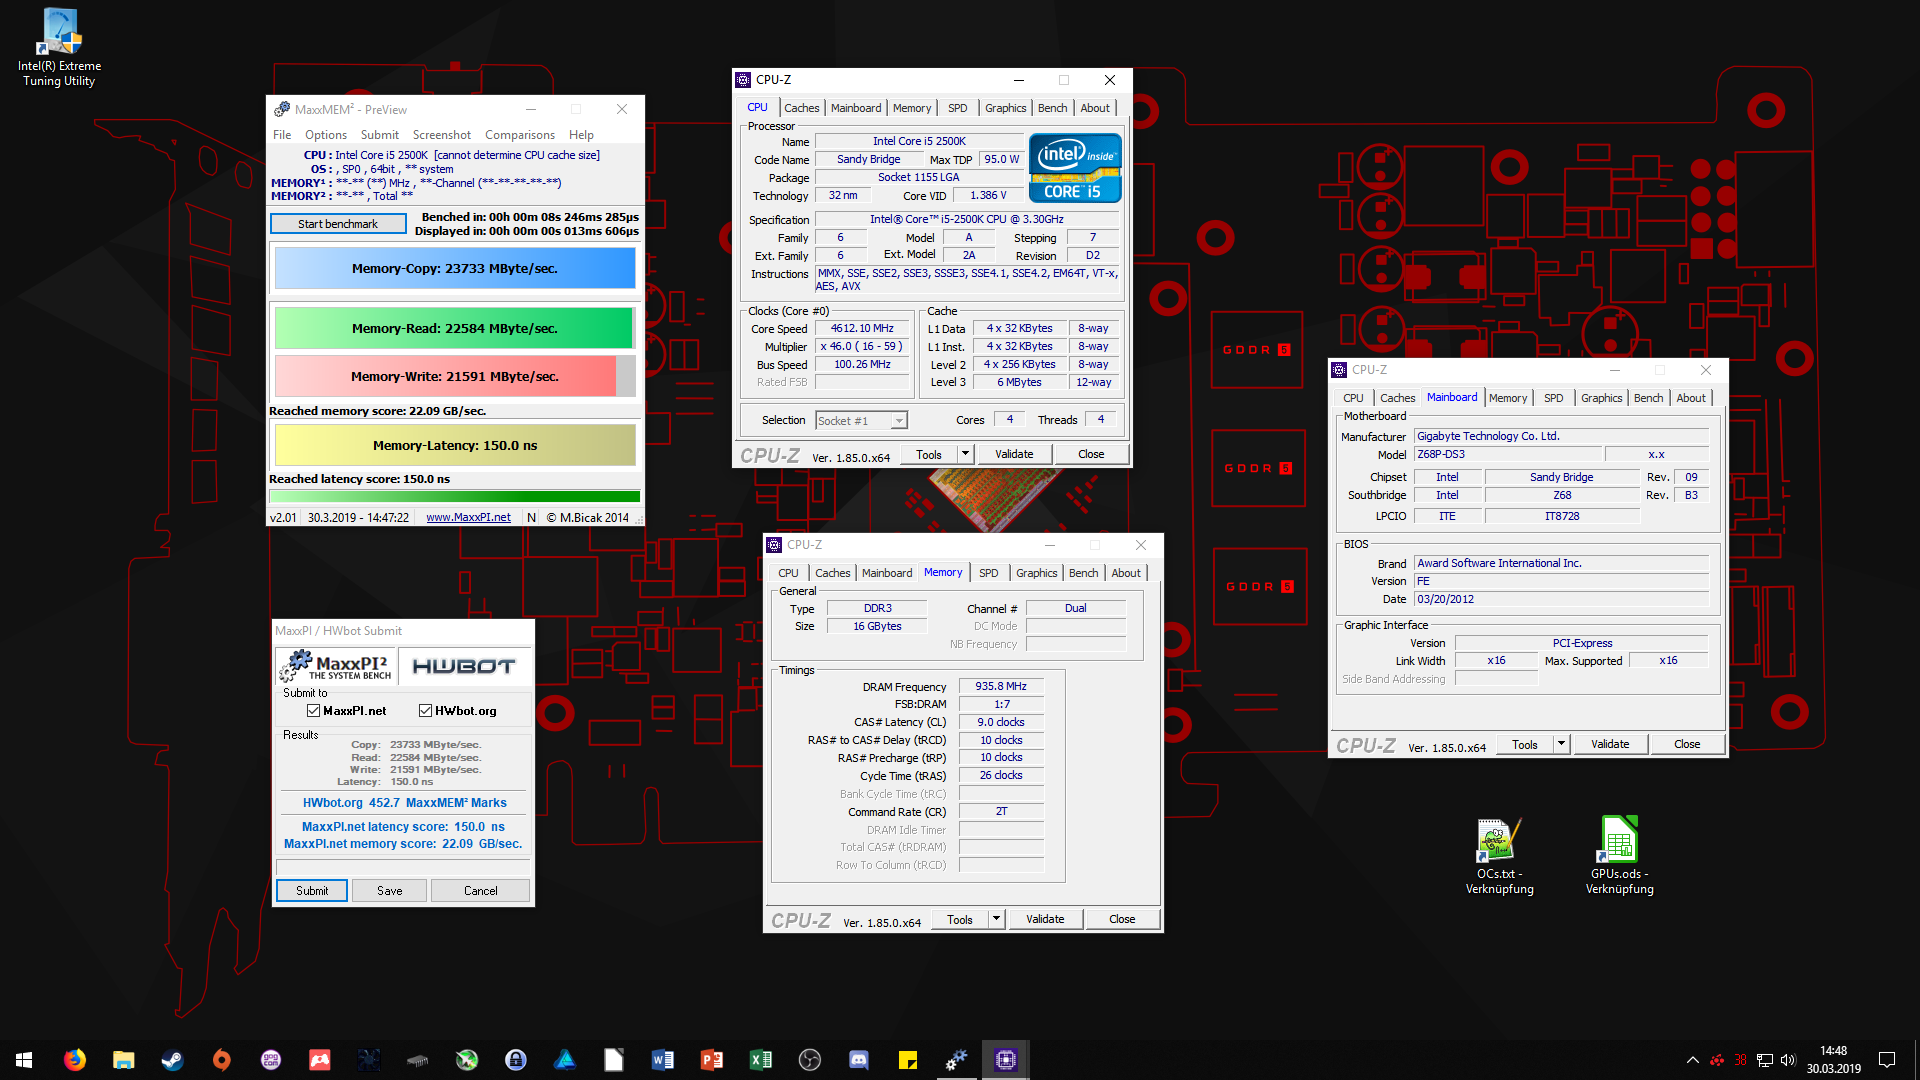The image size is (1920, 1080).
Task: Open Steam from the taskbar
Action: pyautogui.click(x=172, y=1060)
